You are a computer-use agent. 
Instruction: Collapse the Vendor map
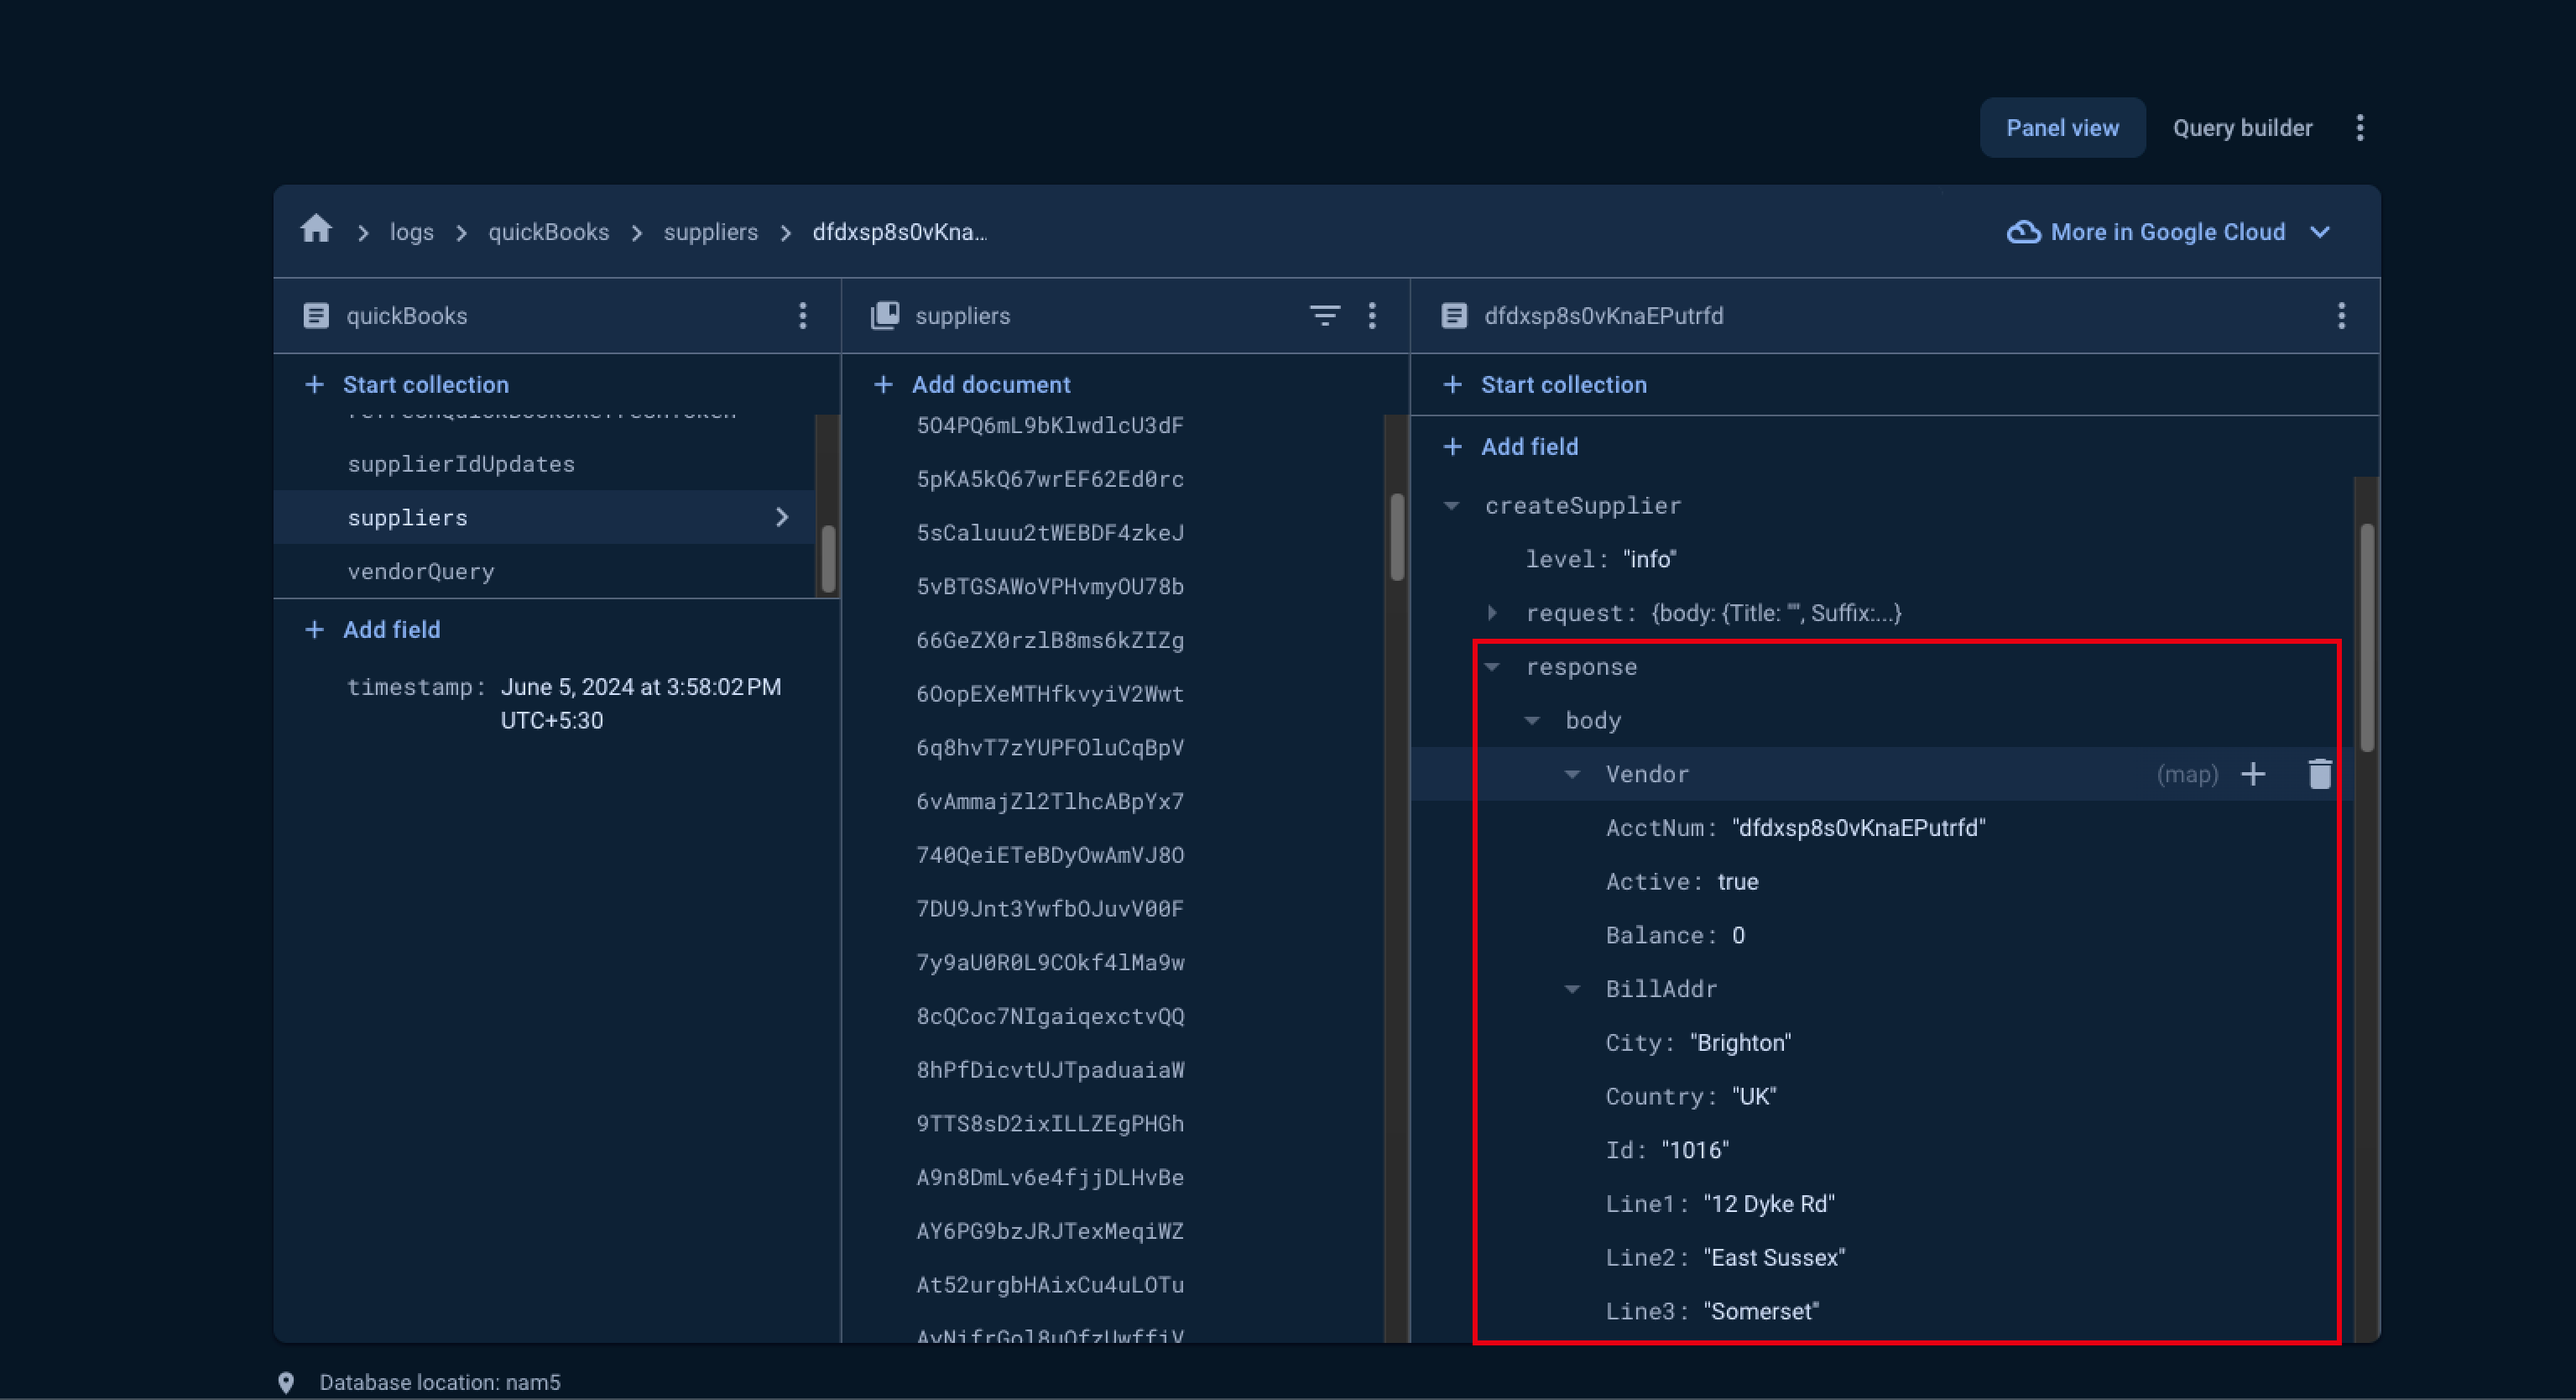(1572, 774)
